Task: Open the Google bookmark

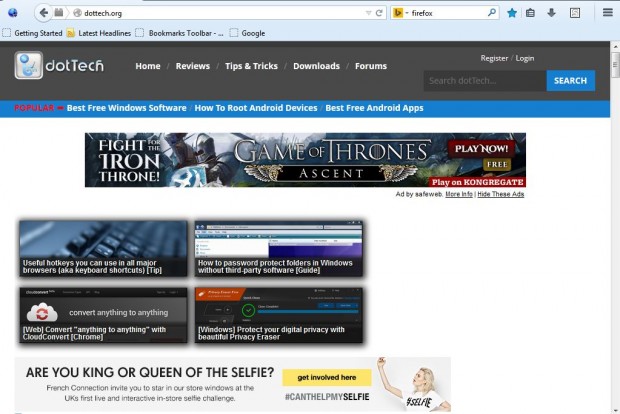Action: (x=248, y=33)
